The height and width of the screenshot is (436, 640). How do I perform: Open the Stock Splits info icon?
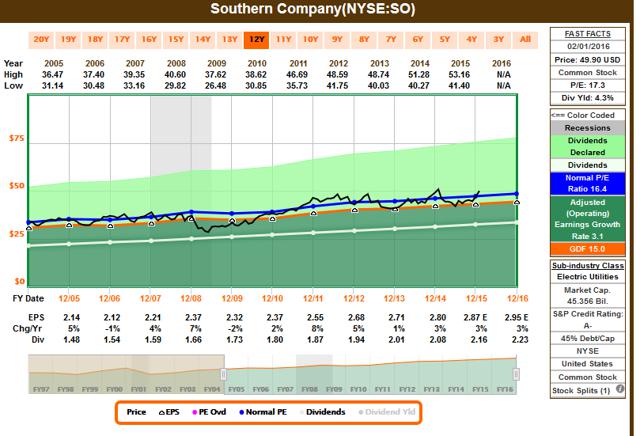620,389
